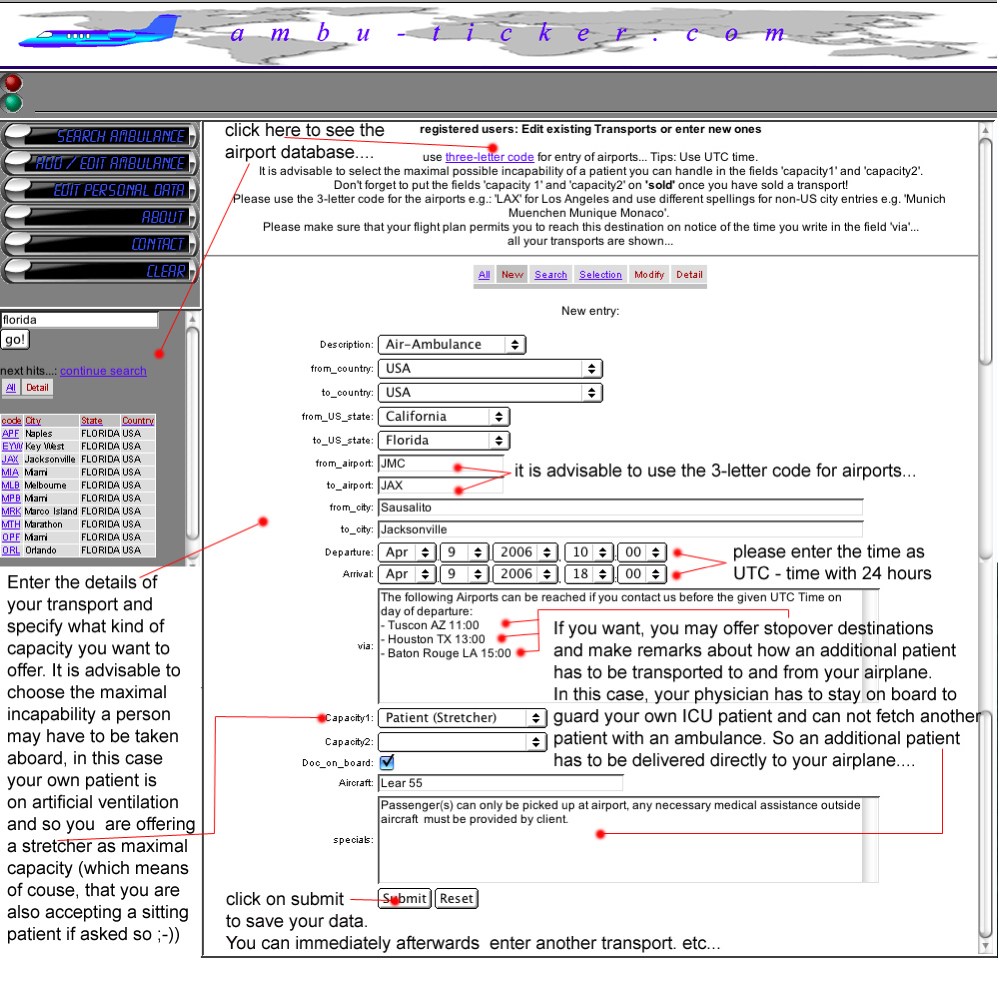
Task: Follow the continue search link
Action: (103, 371)
